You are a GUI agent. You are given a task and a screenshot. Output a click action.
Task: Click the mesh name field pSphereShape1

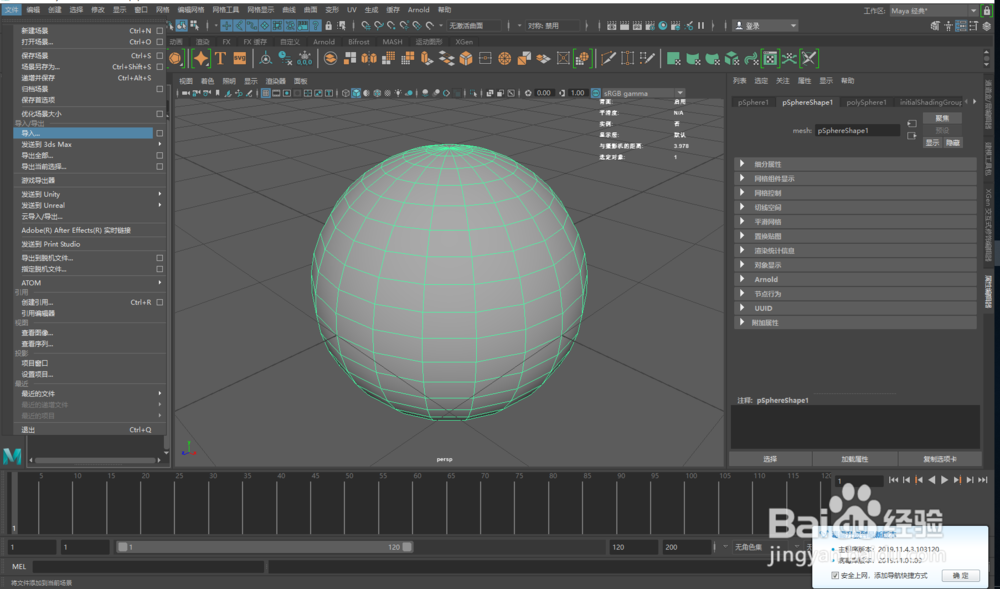[x=857, y=131]
